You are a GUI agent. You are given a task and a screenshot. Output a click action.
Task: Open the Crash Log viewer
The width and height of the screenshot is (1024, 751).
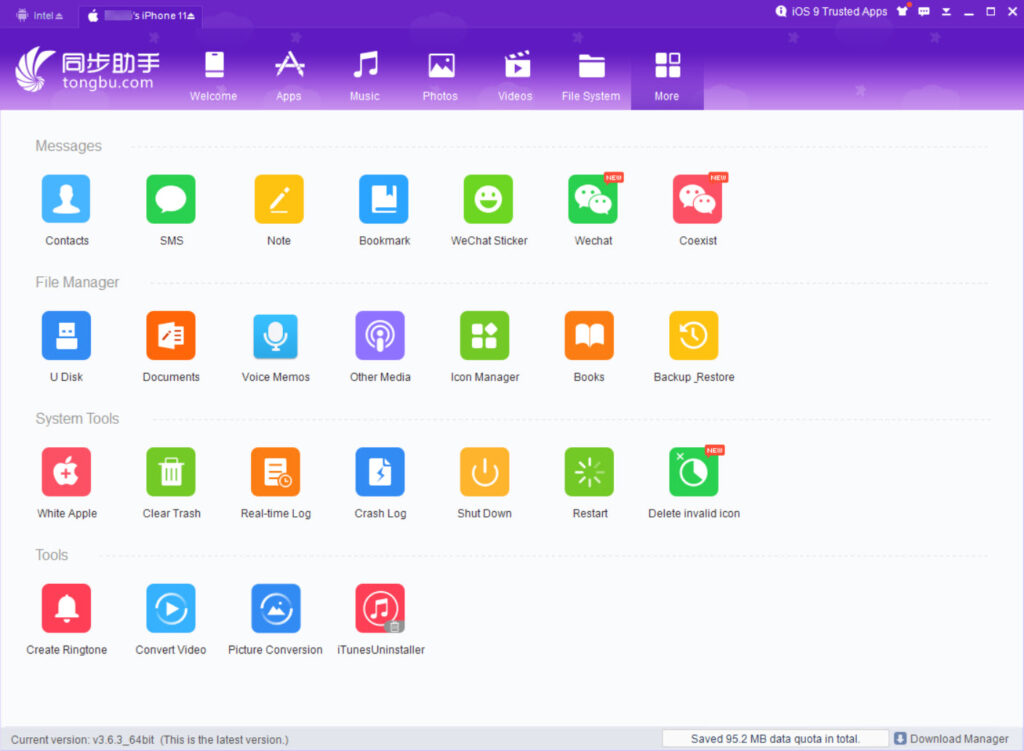tap(380, 472)
